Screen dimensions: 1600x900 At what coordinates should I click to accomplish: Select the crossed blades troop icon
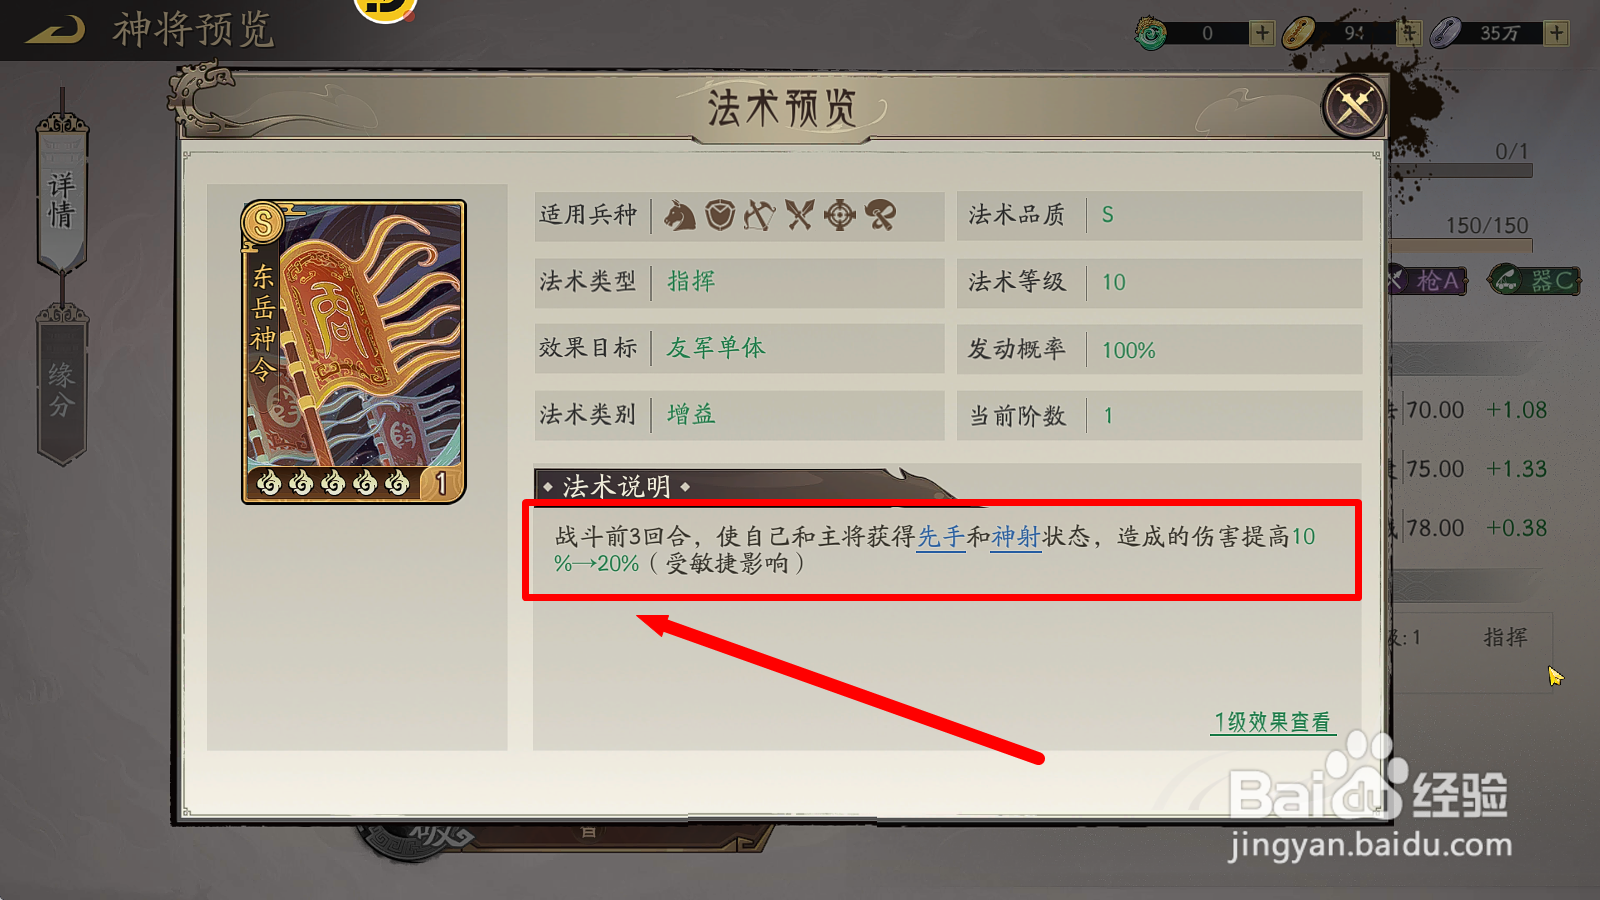(800, 215)
